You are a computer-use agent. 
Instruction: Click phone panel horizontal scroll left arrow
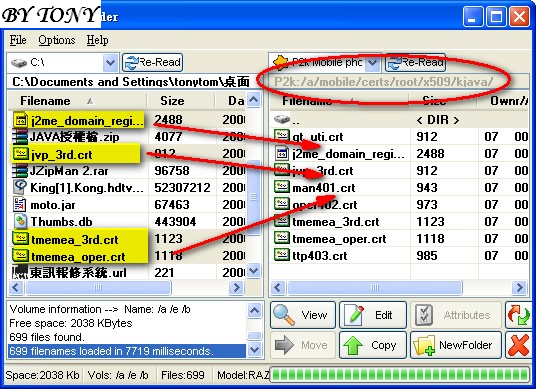pyautogui.click(x=278, y=287)
